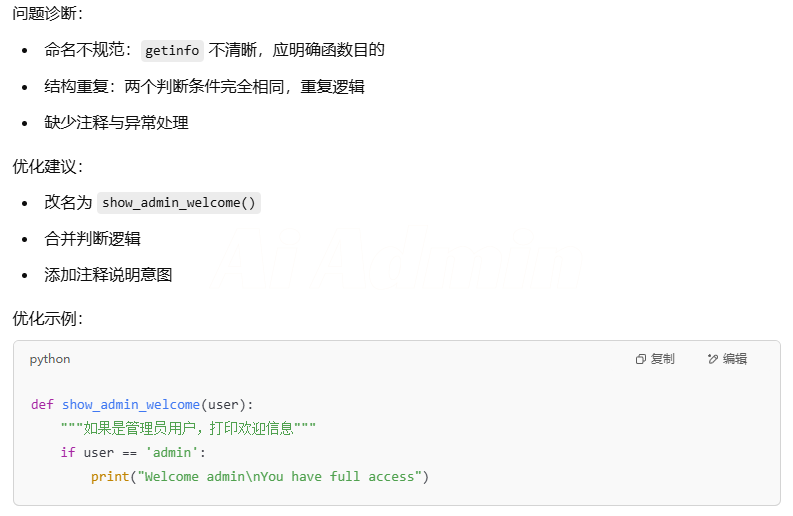
Task: Click the 缺少注释与异常处理 bullet item
Action: (x=116, y=122)
